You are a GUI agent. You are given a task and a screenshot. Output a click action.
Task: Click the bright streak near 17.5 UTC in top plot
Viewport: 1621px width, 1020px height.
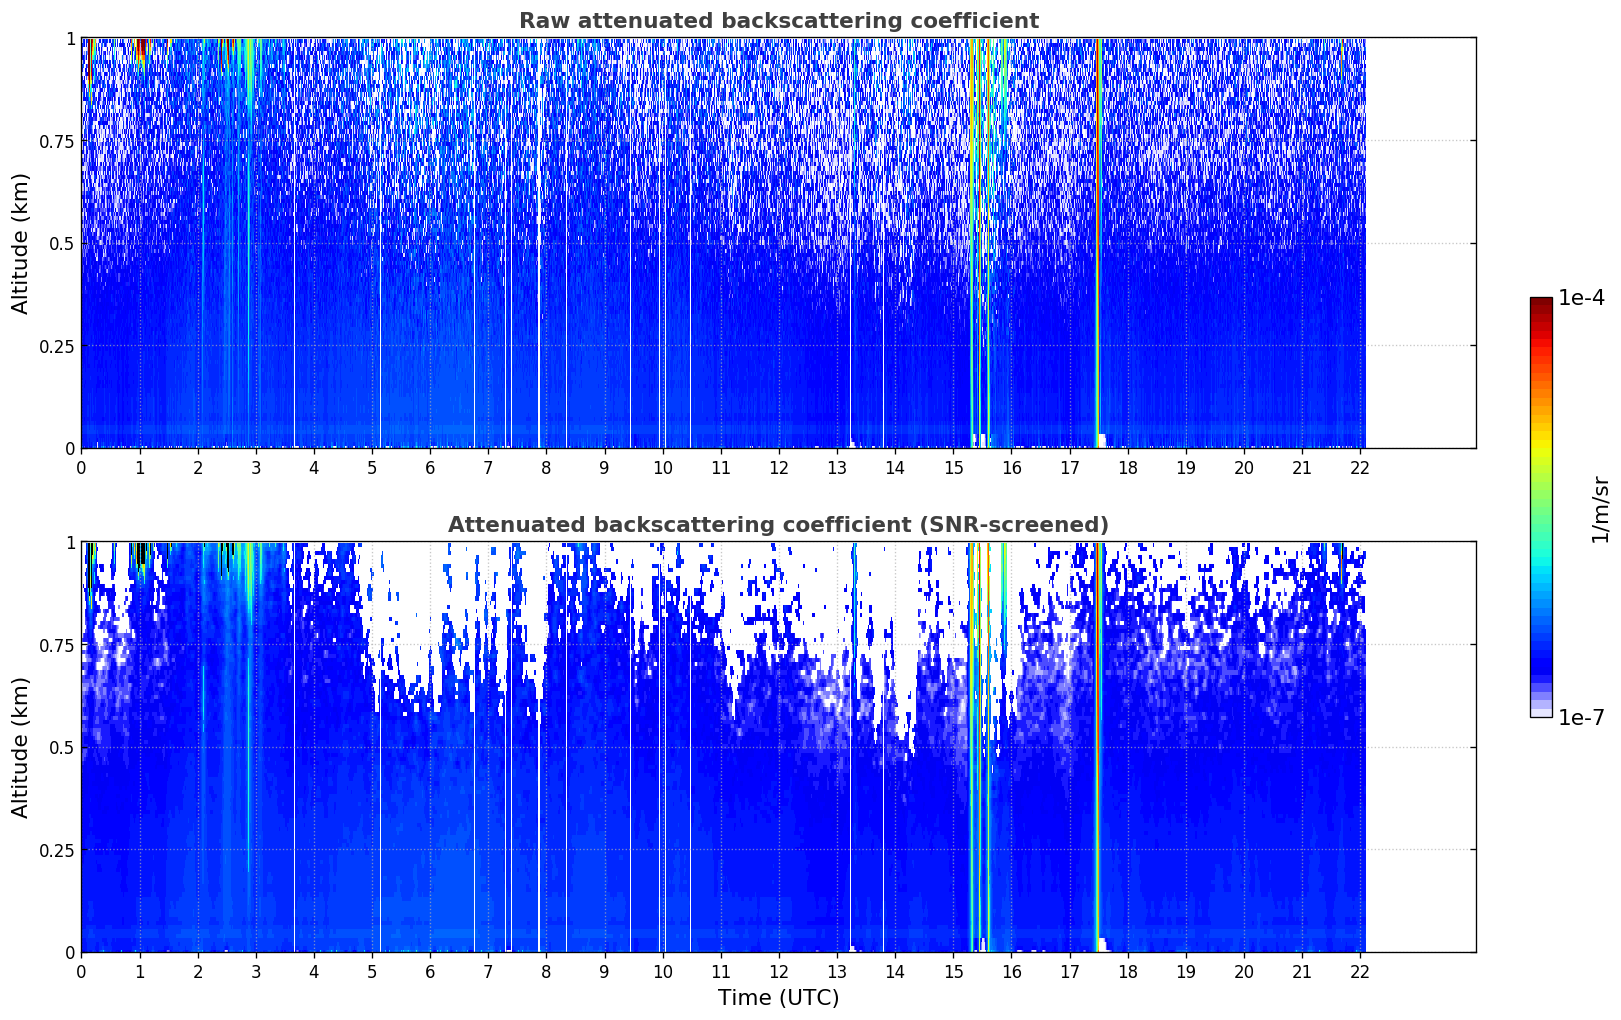tap(1097, 240)
